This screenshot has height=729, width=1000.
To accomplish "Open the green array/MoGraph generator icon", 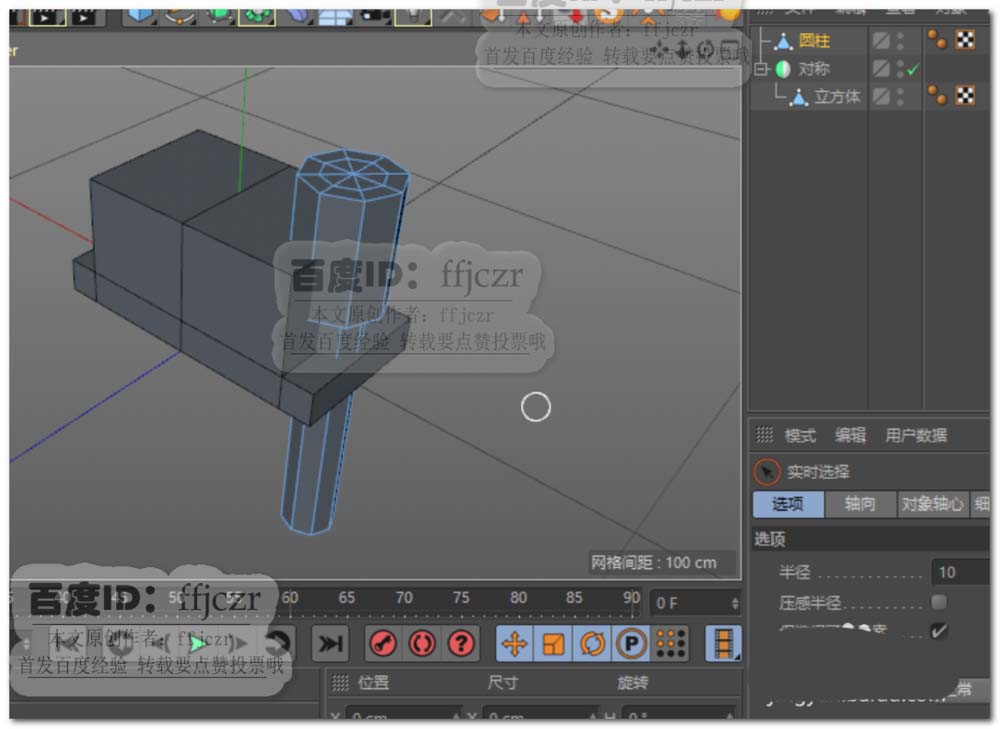I will click(x=257, y=16).
